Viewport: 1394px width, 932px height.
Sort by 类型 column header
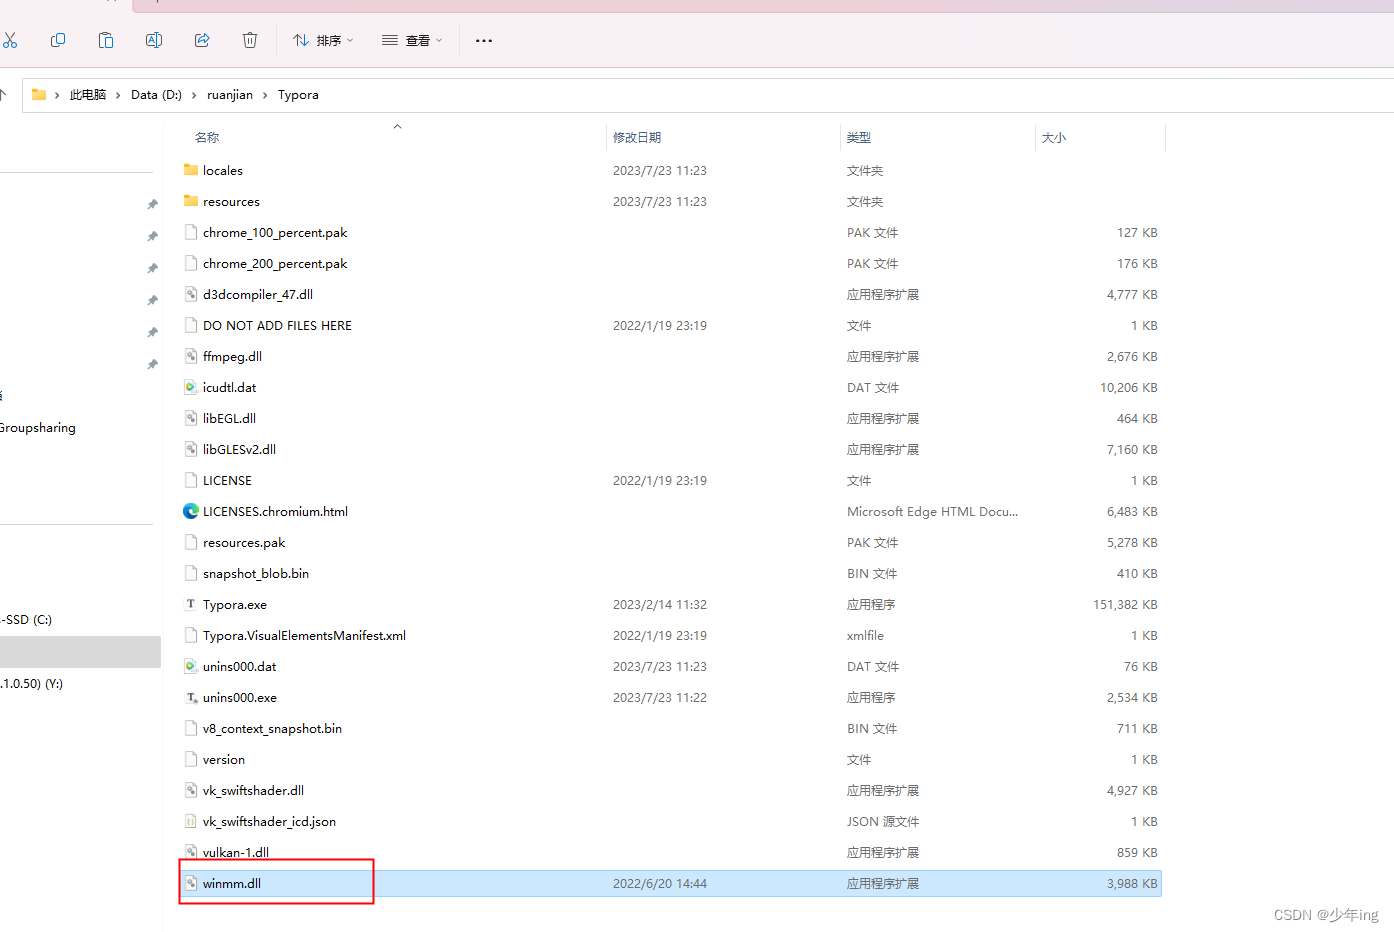pos(859,138)
